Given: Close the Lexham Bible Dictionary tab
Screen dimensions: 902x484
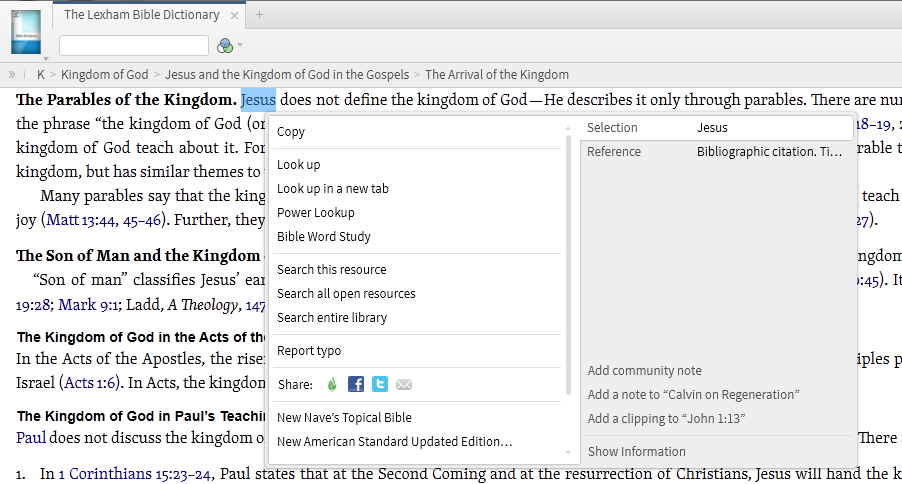Looking at the screenshot, I should (x=234, y=16).
